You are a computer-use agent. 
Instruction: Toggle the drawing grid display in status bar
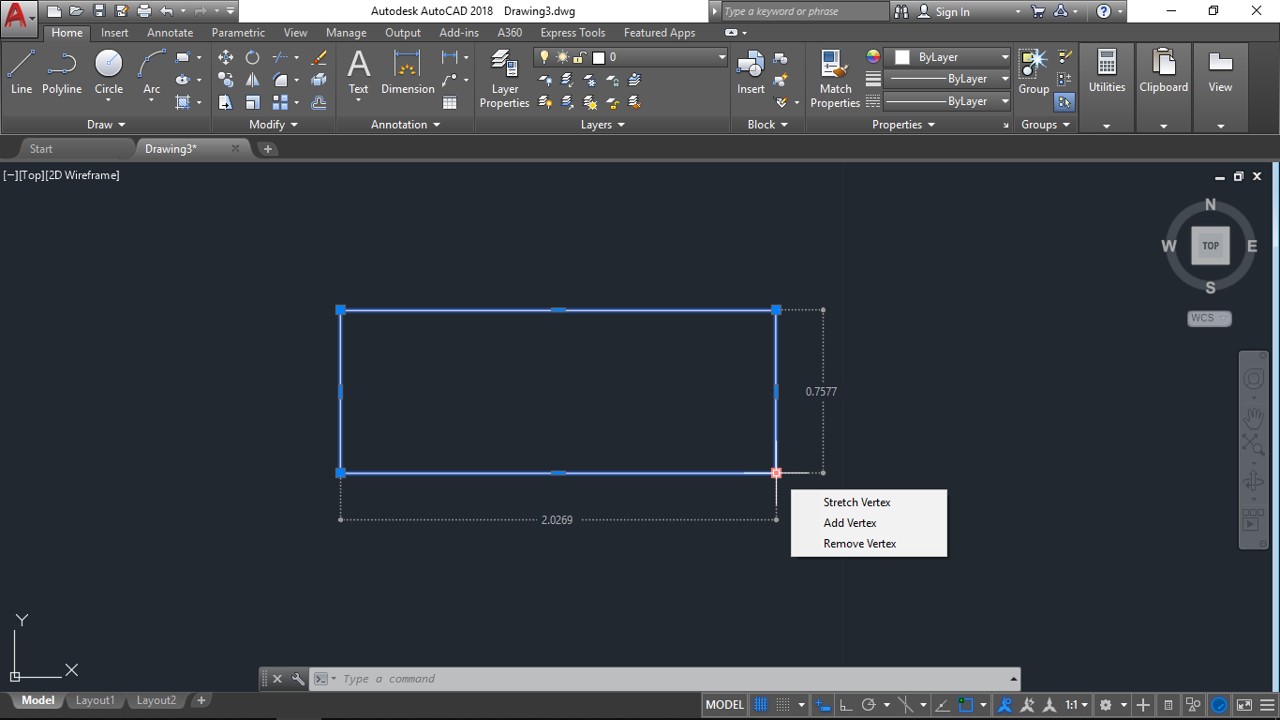(761, 705)
